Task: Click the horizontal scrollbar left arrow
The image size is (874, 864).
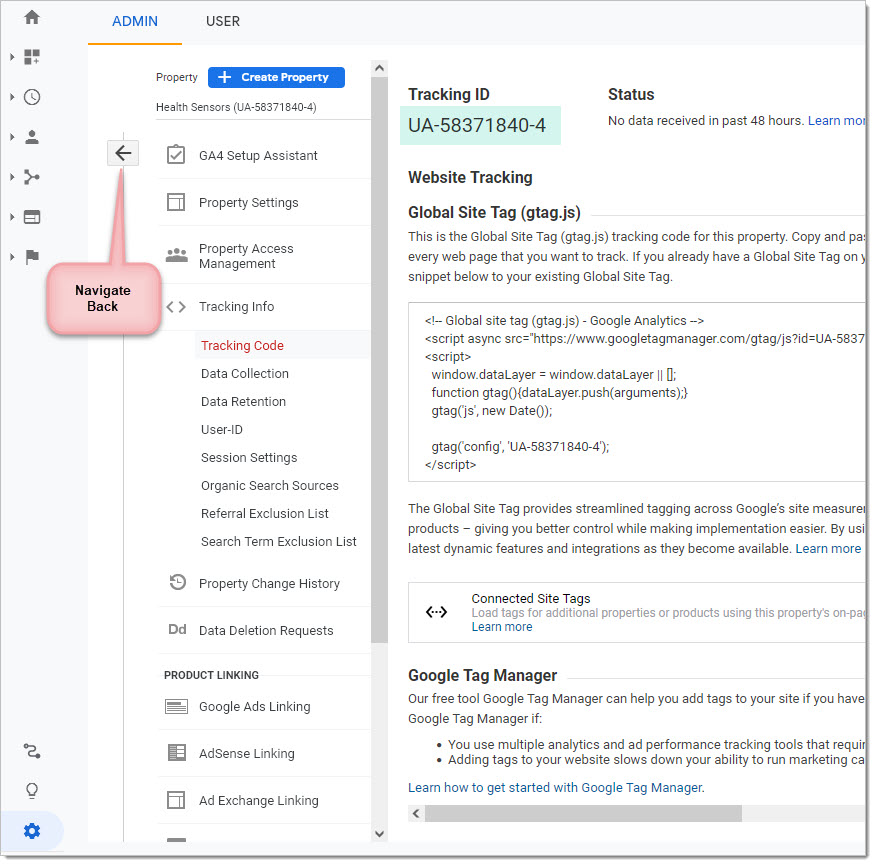Action: [416, 813]
